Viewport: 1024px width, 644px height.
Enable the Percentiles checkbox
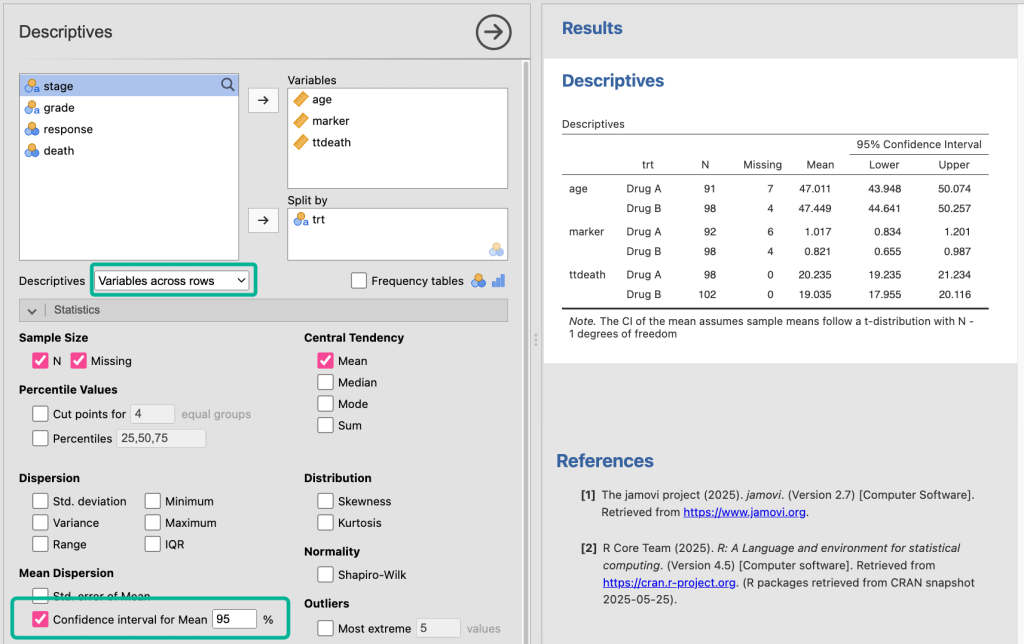point(40,438)
